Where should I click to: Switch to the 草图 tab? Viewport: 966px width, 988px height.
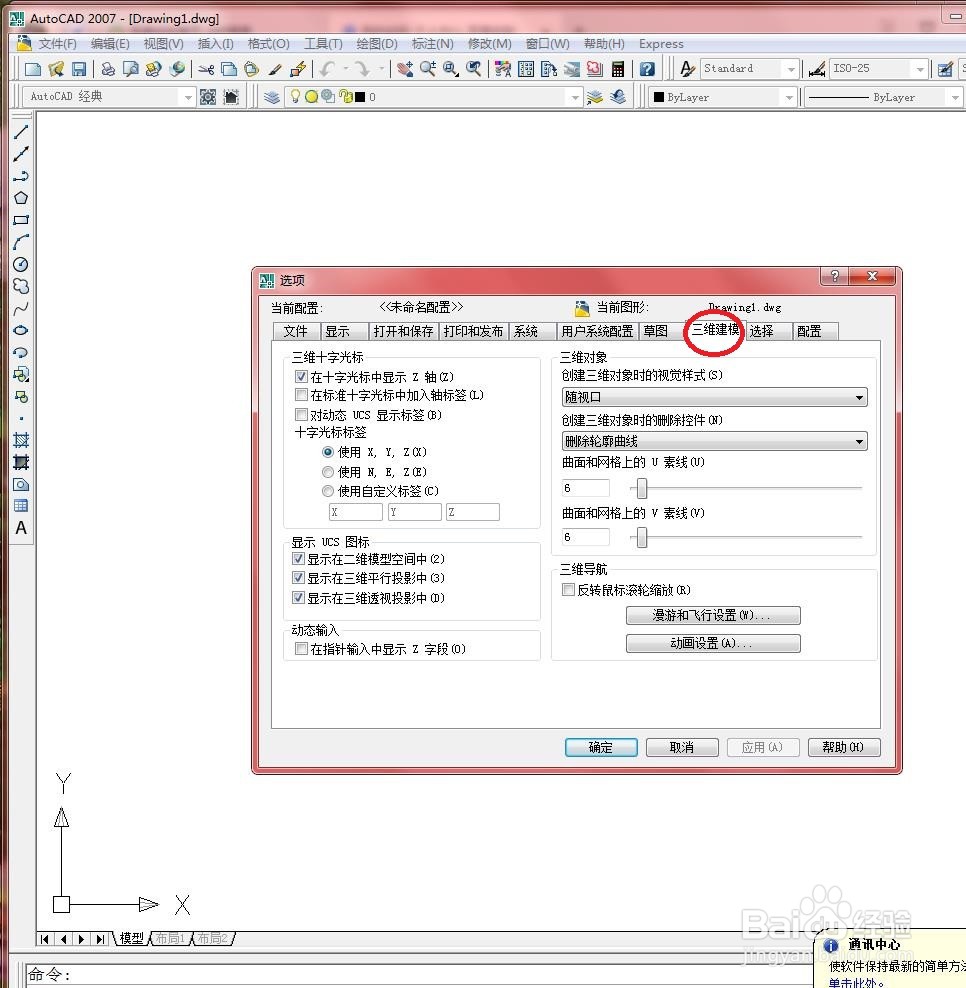click(662, 331)
